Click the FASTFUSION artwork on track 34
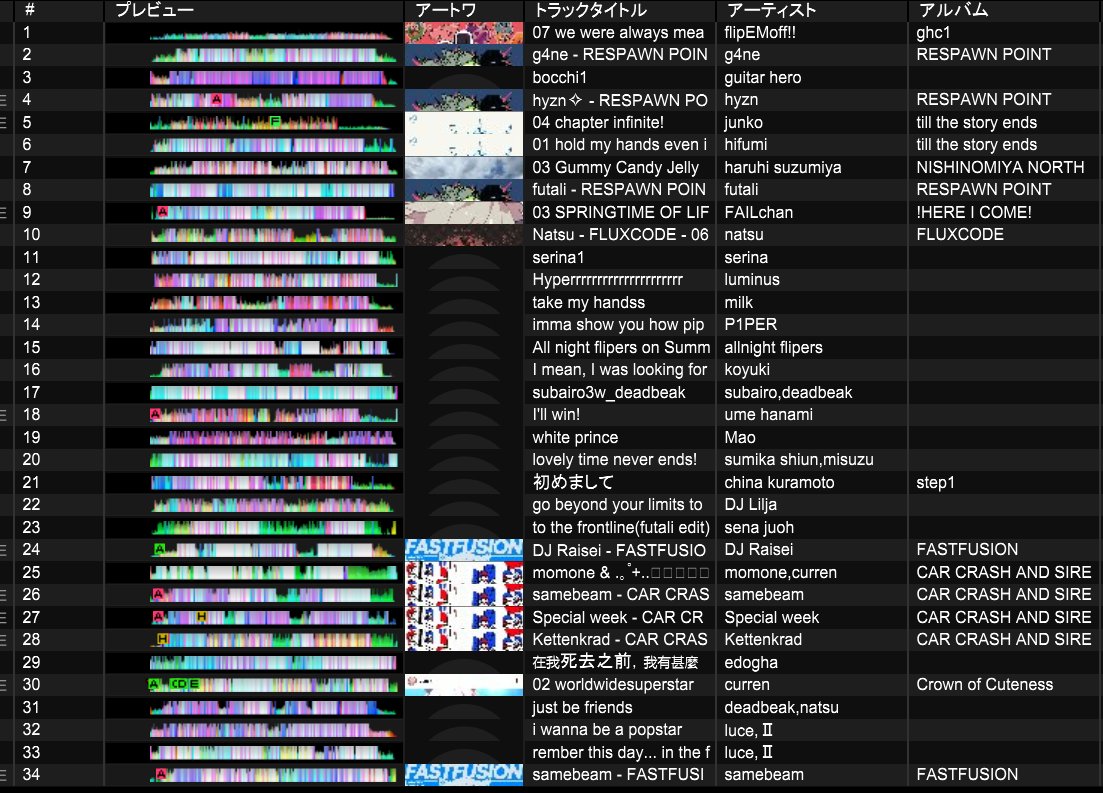This screenshot has width=1103, height=793. [464, 775]
